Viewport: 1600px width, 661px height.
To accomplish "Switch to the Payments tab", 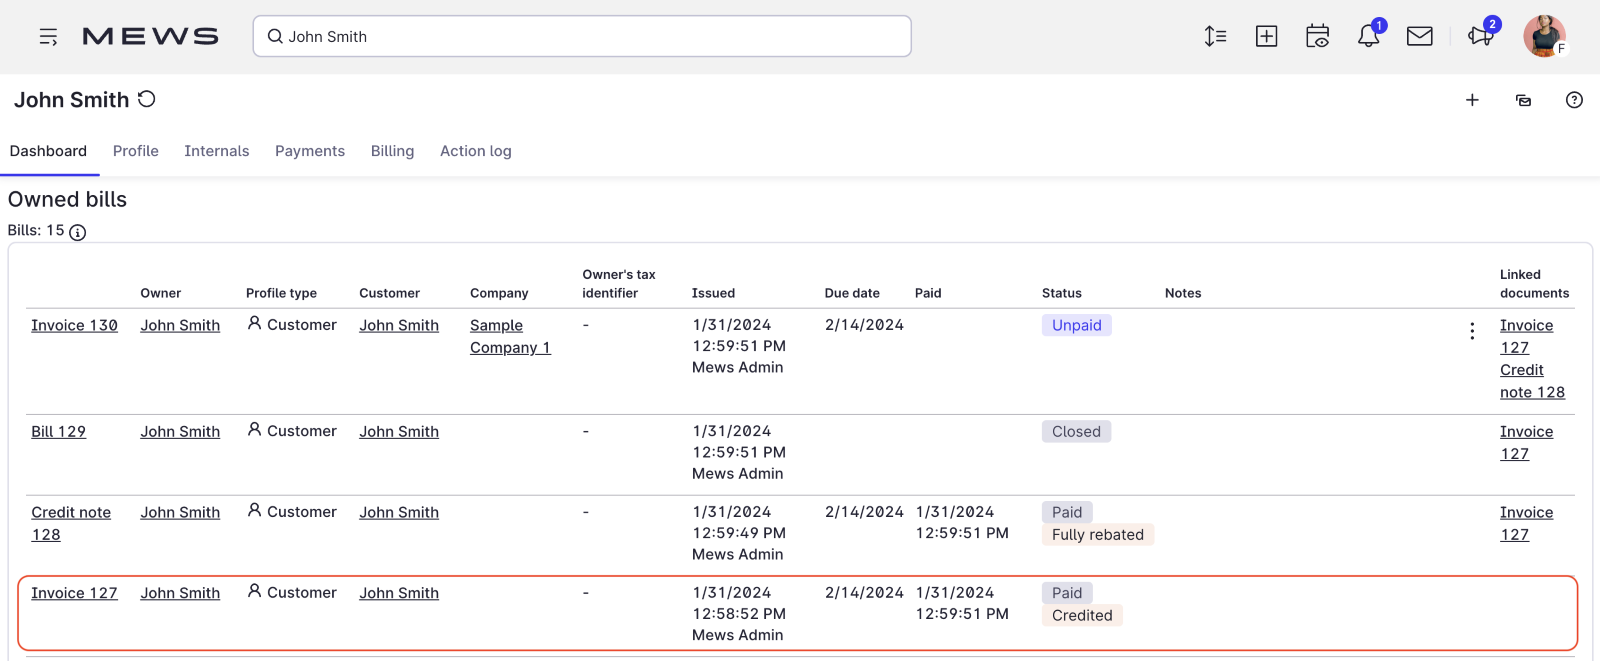I will 310,151.
